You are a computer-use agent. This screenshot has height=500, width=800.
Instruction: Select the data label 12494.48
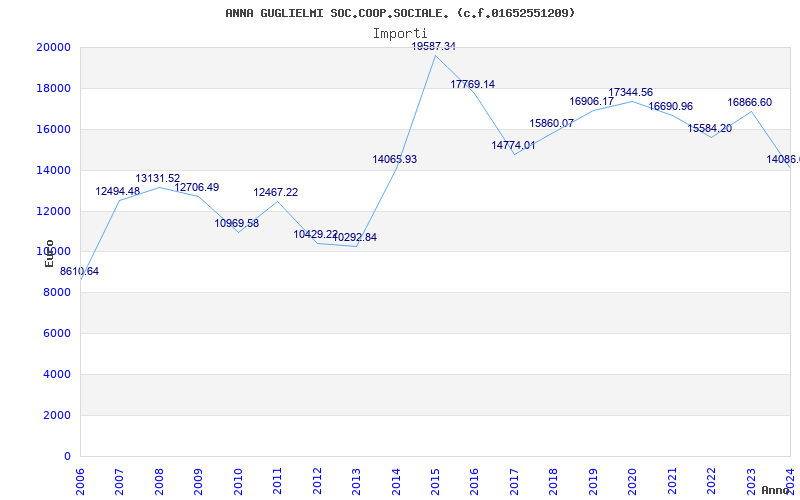click(117, 191)
